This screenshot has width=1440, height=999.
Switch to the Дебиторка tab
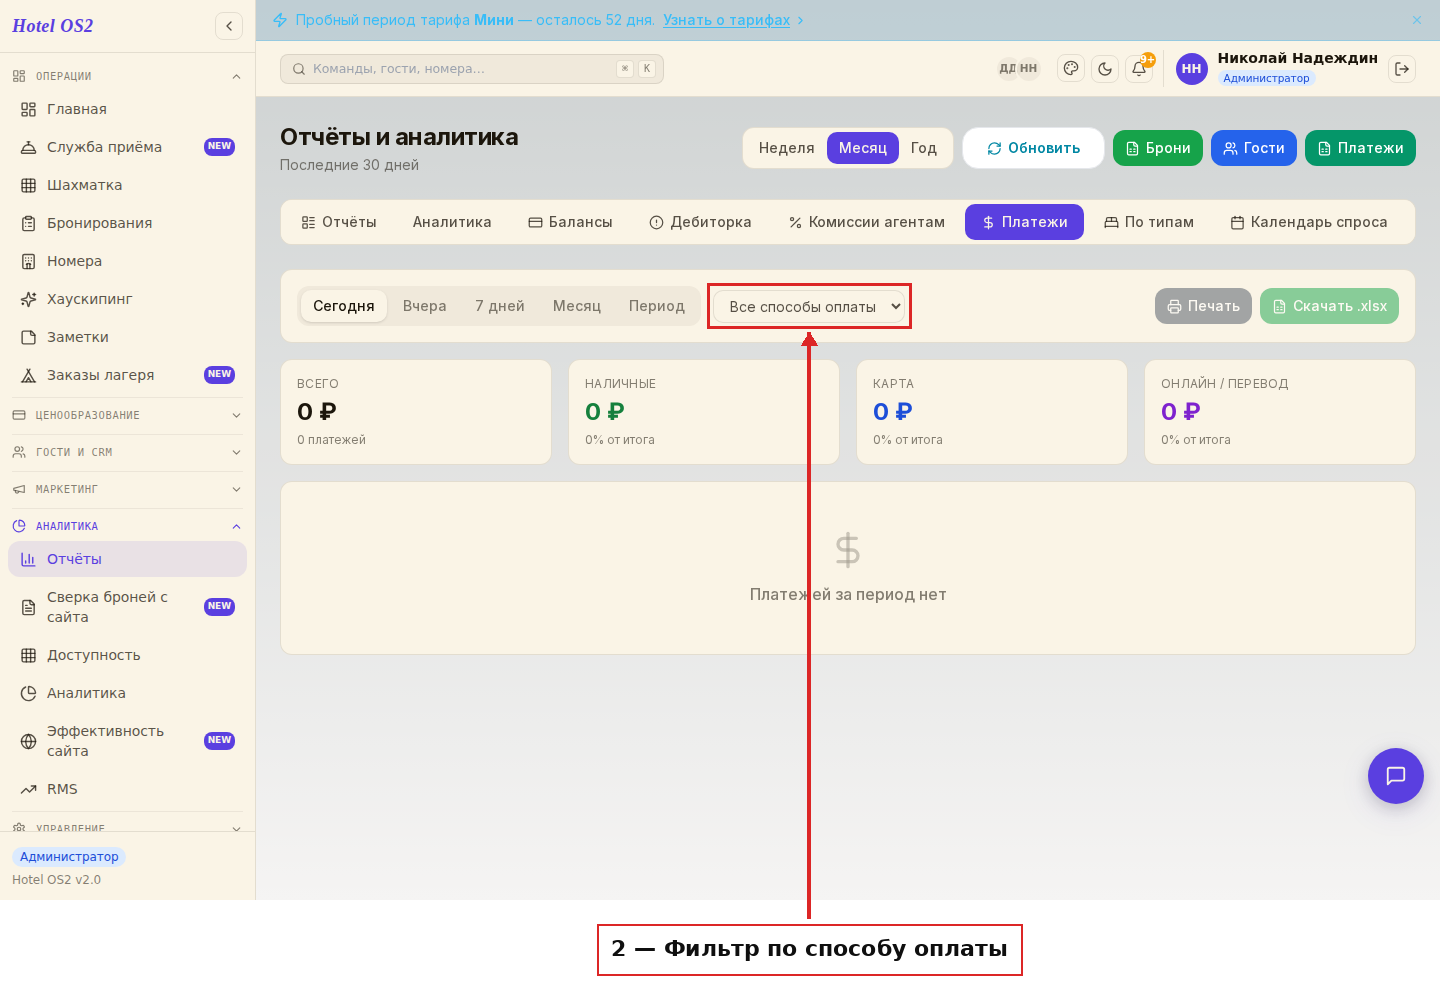700,222
